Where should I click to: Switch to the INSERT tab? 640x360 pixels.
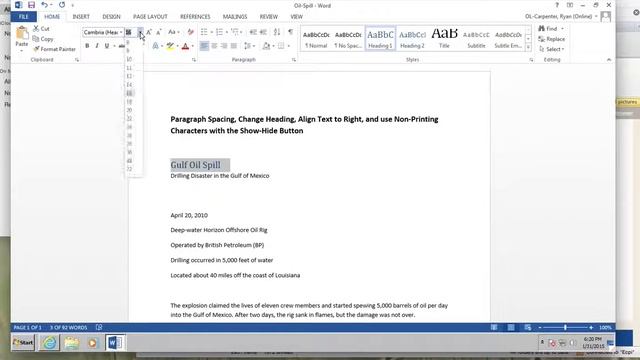[81, 17]
